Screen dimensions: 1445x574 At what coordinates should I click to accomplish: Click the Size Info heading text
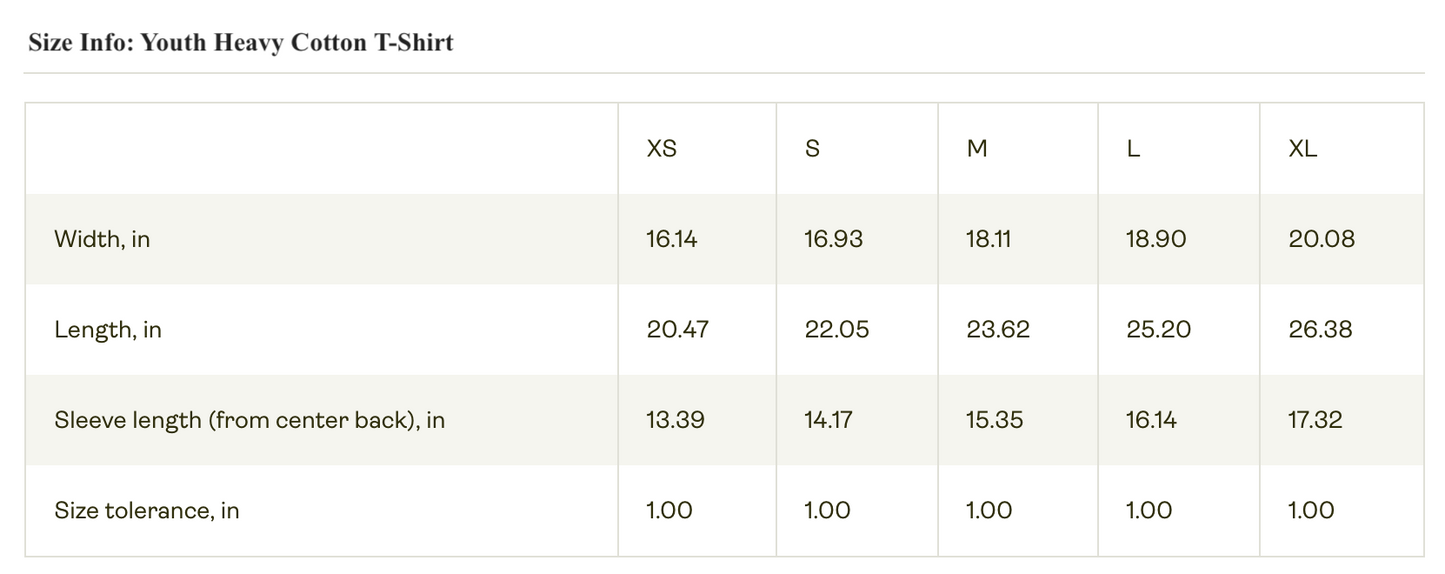click(240, 42)
